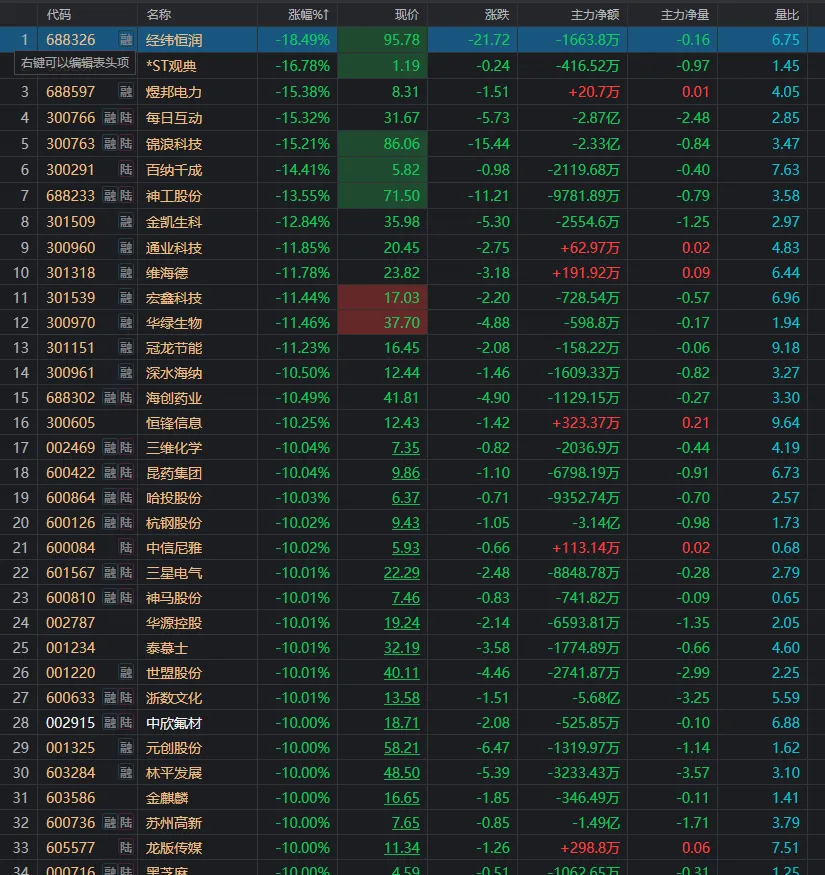Image resolution: width=825 pixels, height=875 pixels.
Task: Click the 融 badge on the 通业科技 row
Action: coord(126,248)
